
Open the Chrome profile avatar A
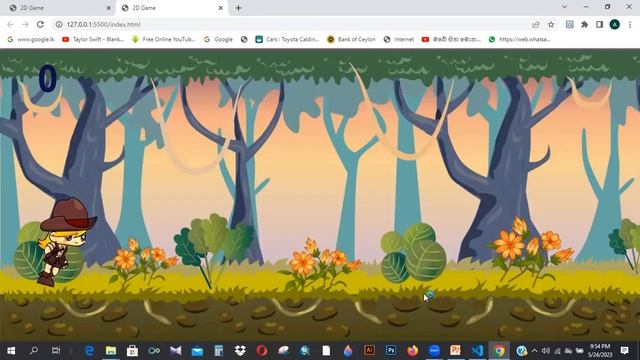[615, 24]
